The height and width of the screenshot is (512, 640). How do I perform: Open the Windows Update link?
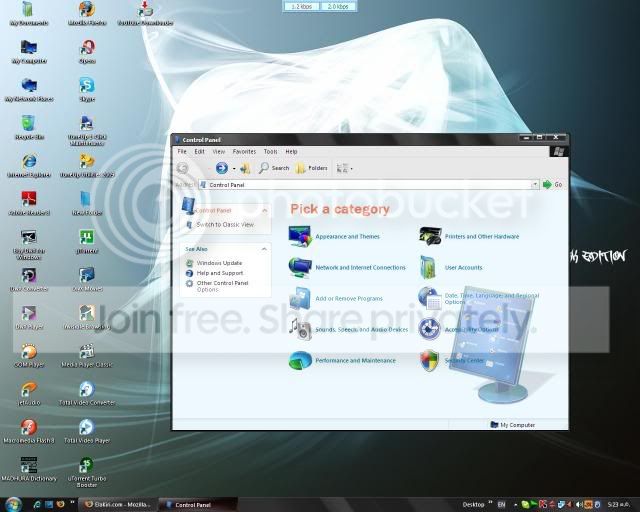coord(219,263)
